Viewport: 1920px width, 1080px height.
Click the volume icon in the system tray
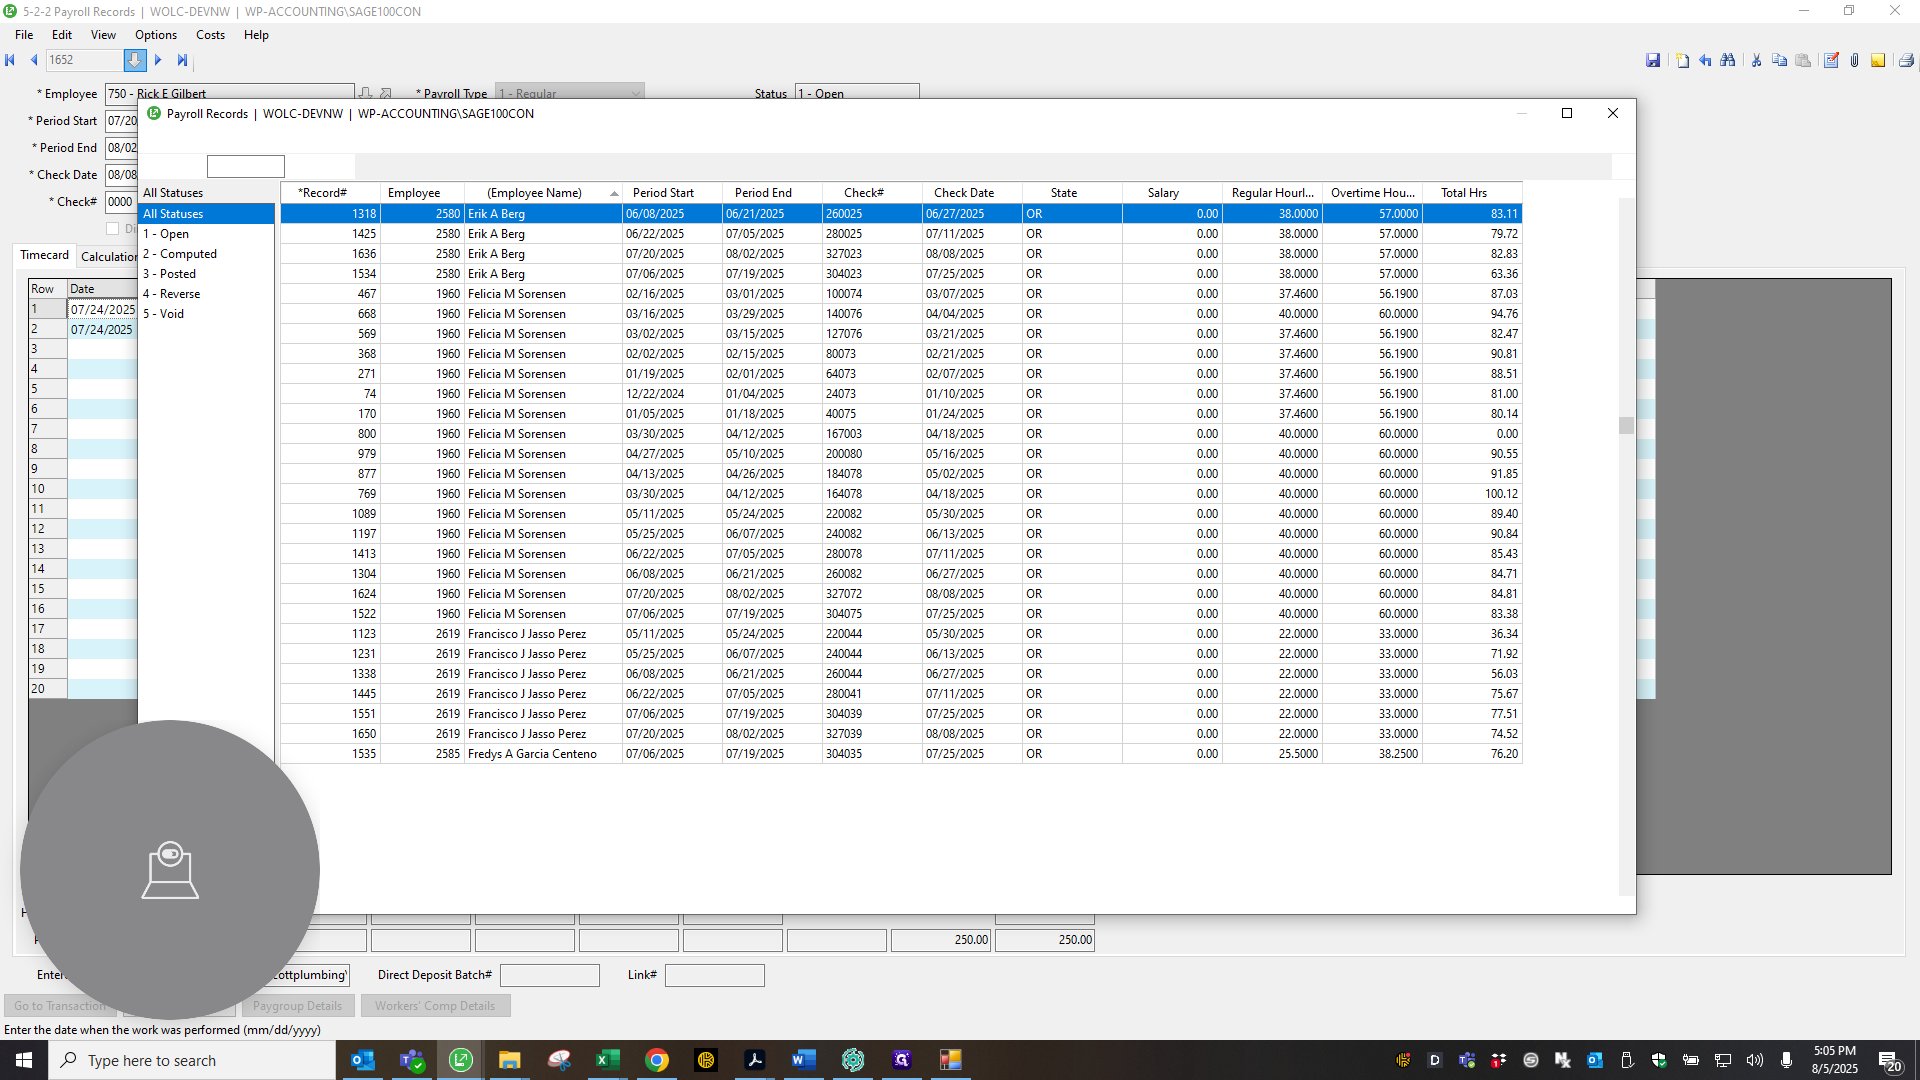(x=1754, y=1060)
